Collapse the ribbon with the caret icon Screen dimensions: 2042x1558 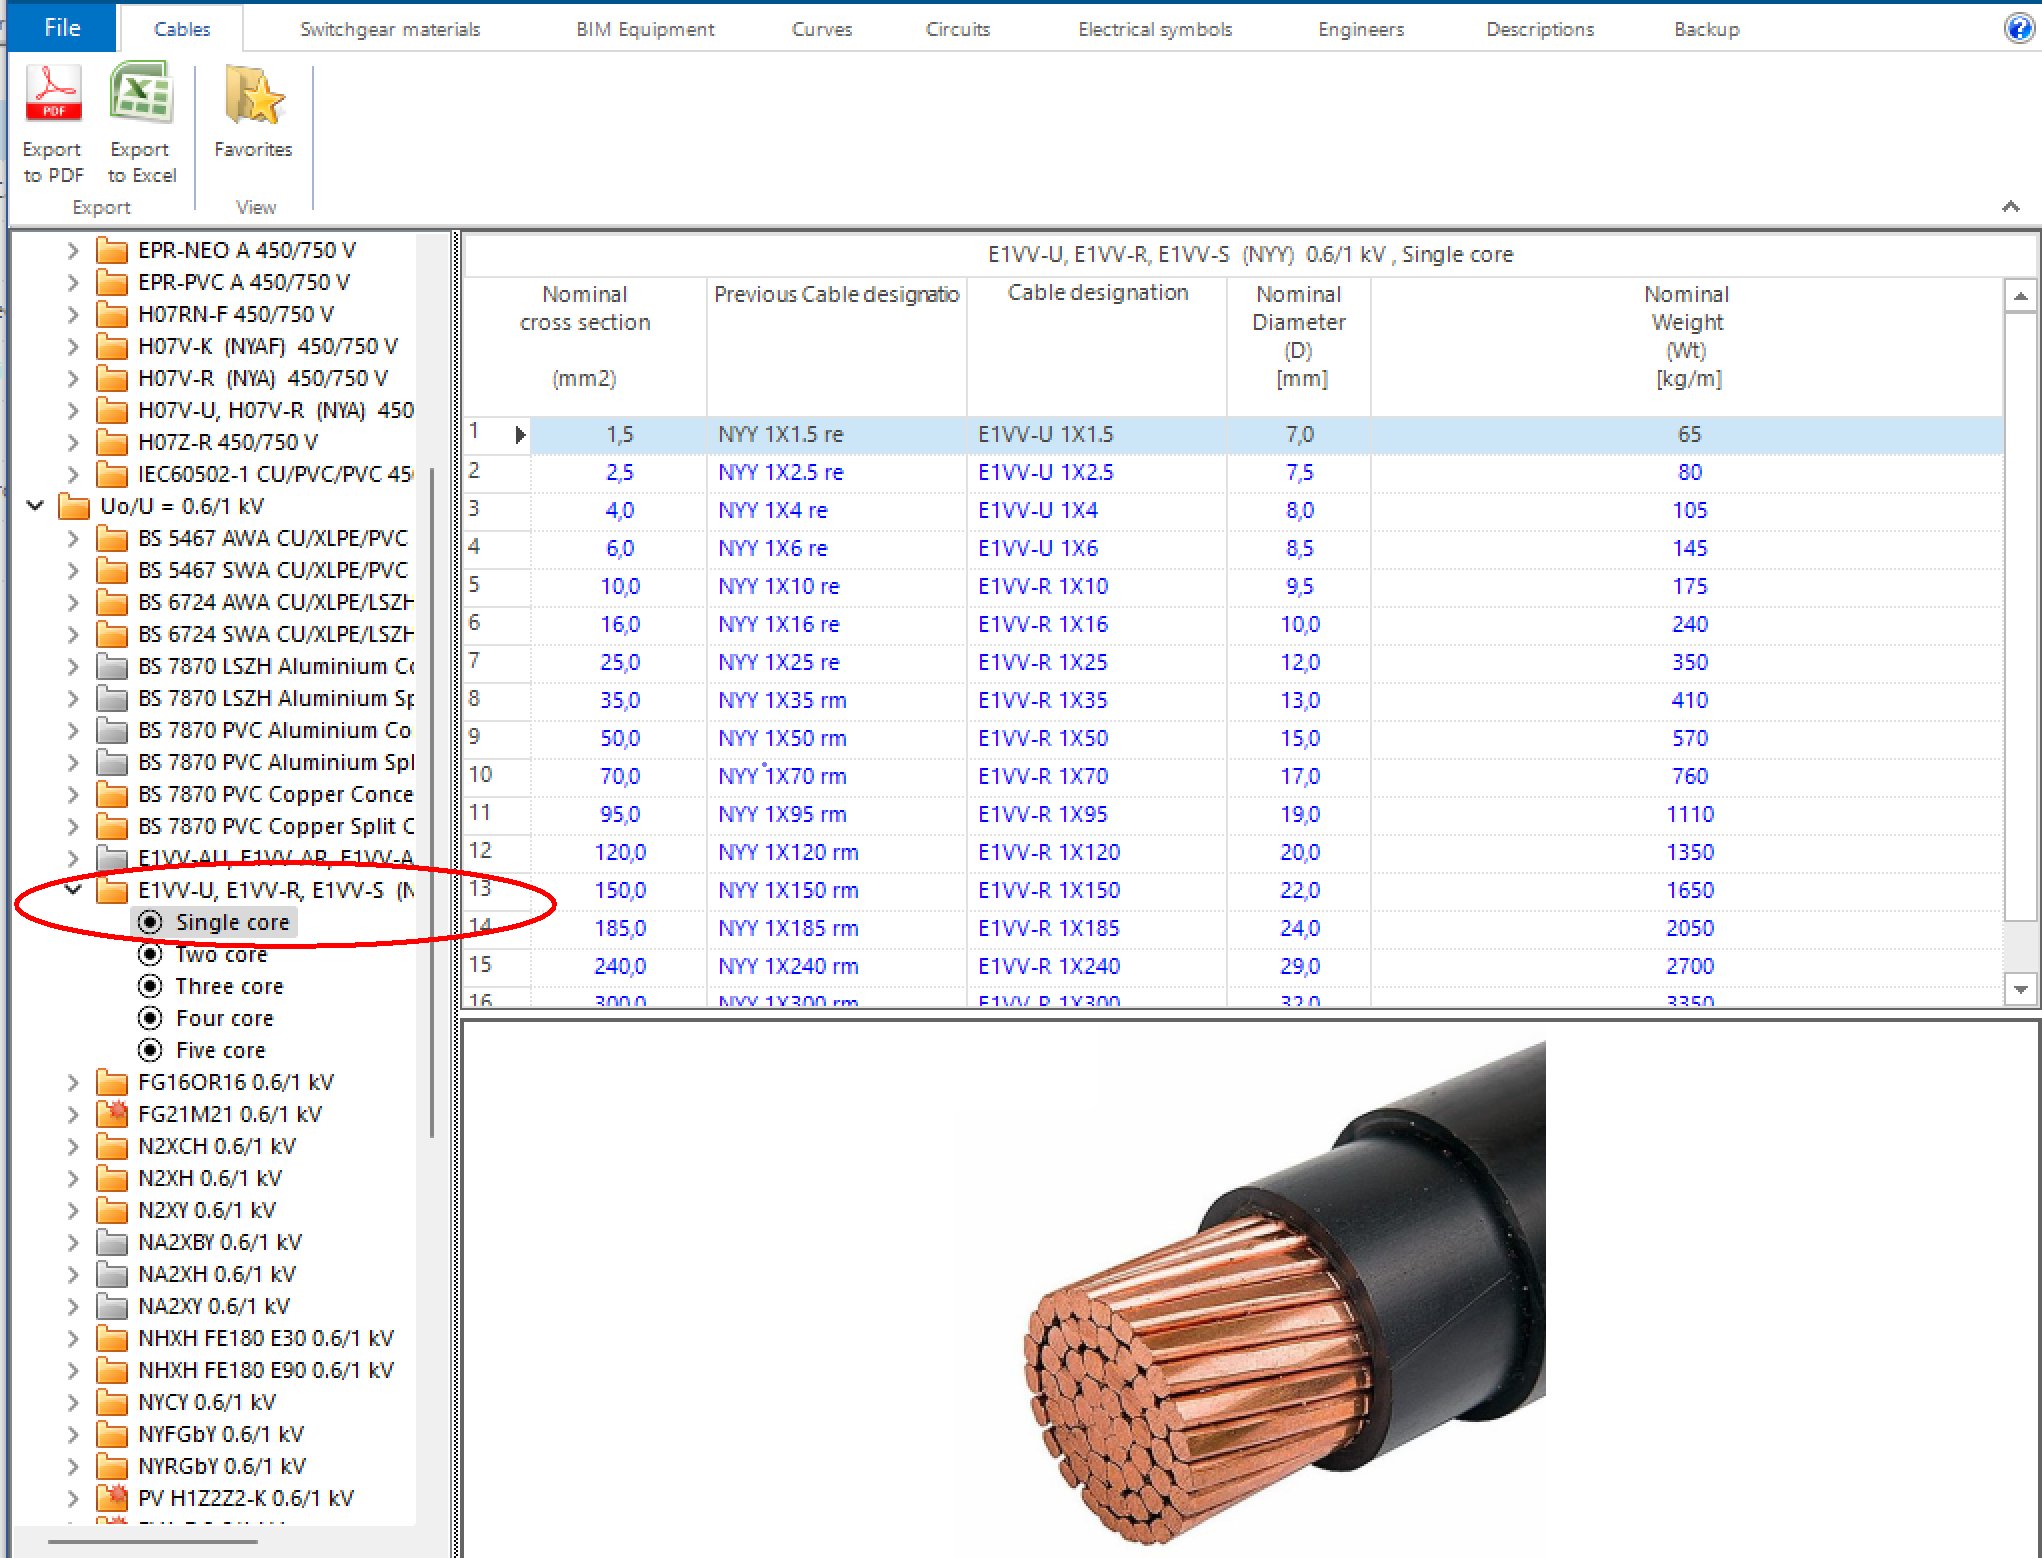coord(2010,207)
